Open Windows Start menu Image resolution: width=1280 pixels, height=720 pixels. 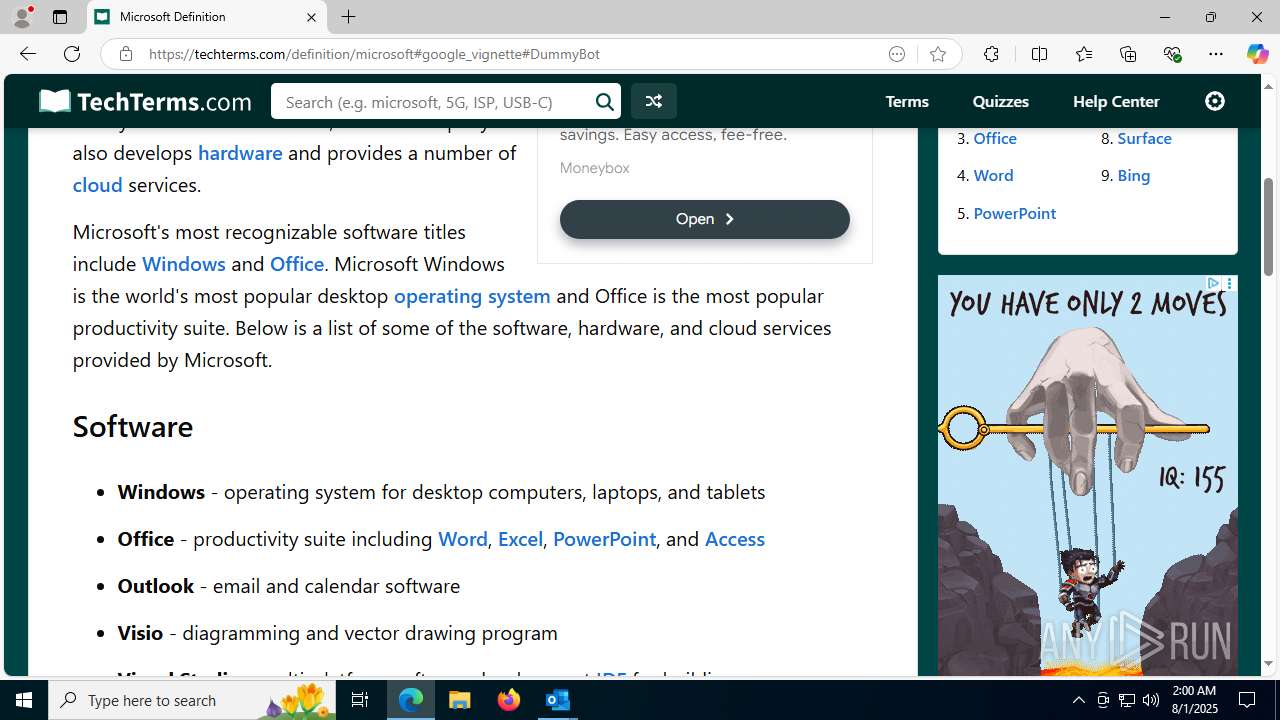(24, 700)
